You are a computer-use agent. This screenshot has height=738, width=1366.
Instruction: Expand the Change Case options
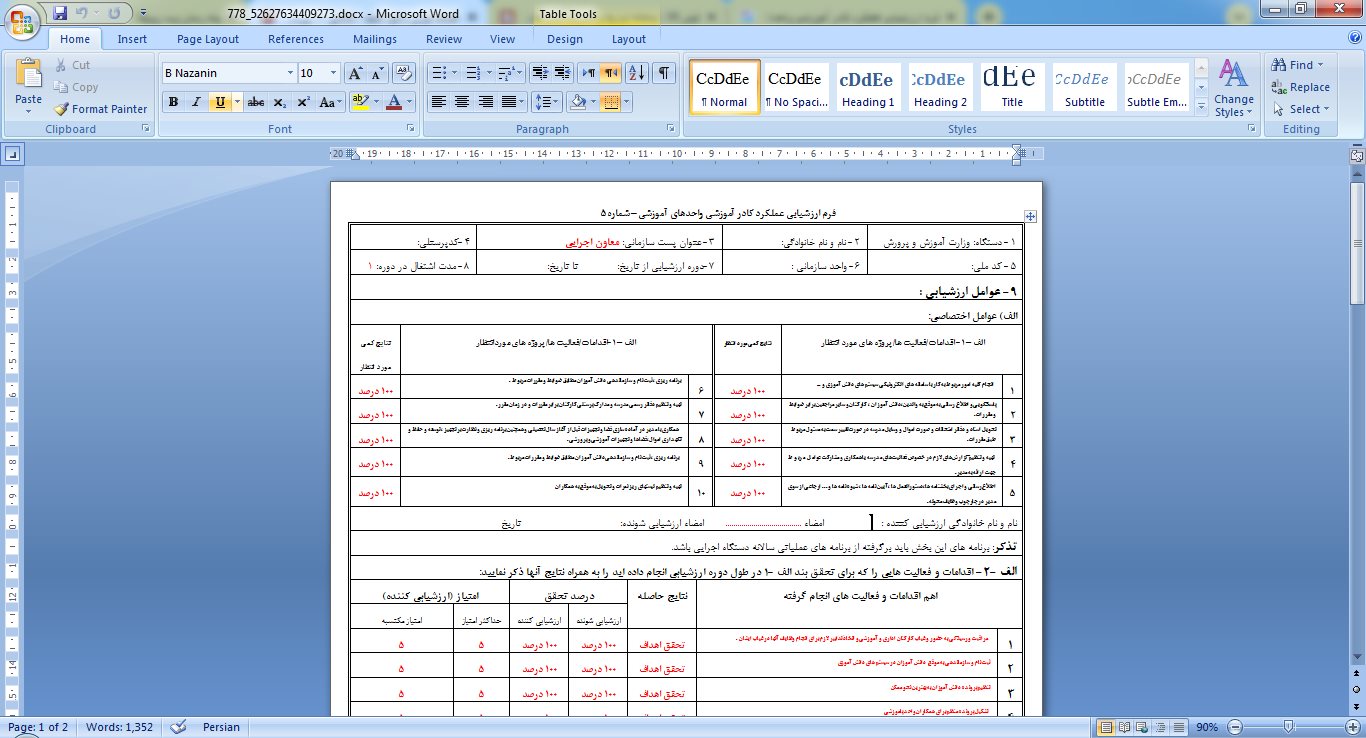330,102
